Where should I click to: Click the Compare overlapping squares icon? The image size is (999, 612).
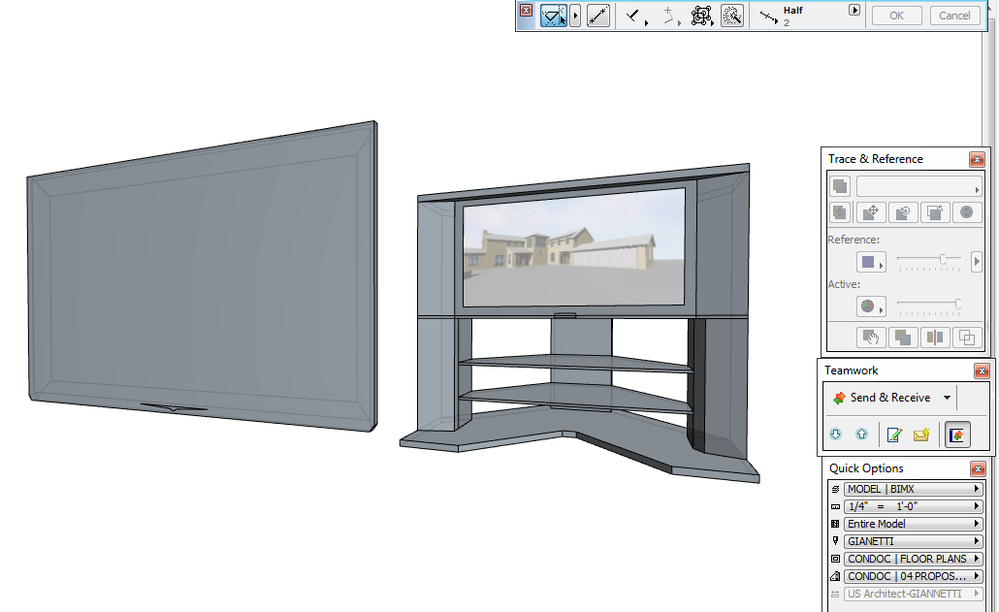[x=967, y=337]
